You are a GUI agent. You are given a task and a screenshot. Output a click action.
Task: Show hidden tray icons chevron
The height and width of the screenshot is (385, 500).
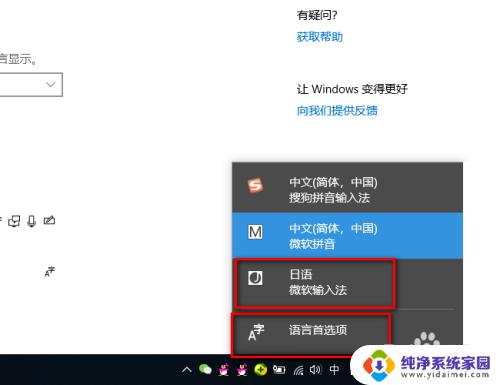tap(187, 370)
